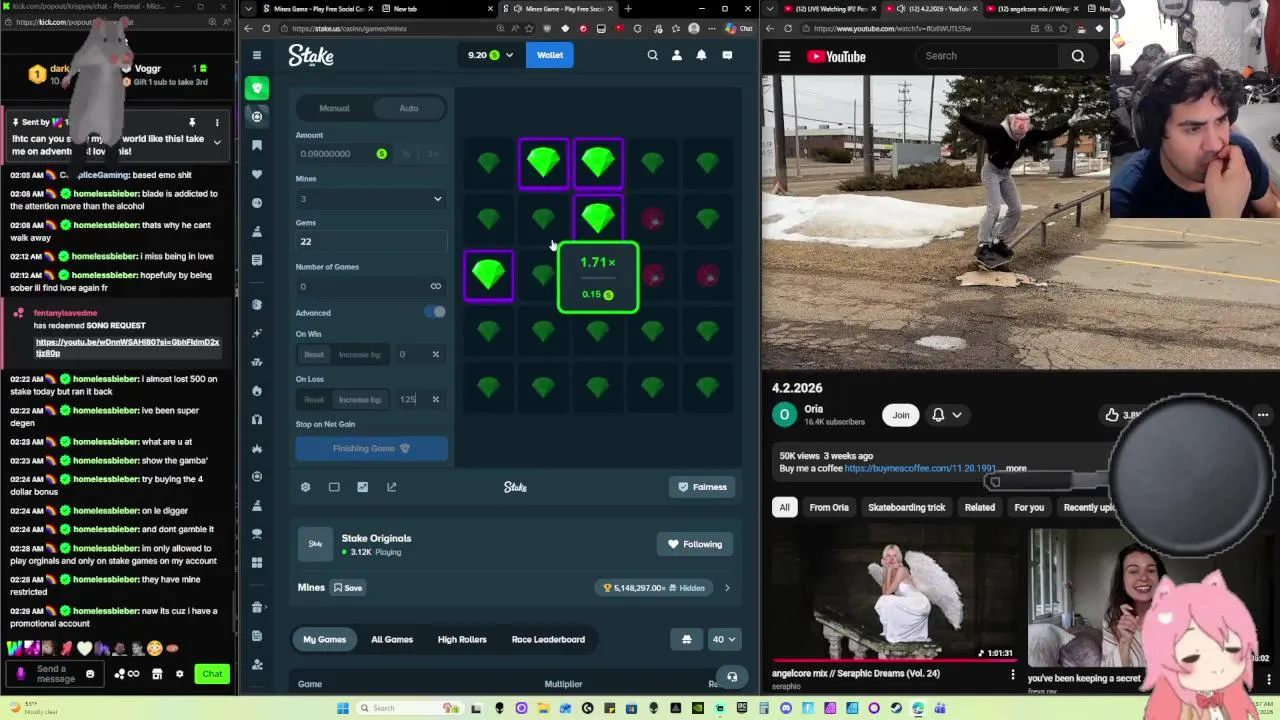
Task: Open YouTube guide hamburger menu
Action: [x=784, y=57]
